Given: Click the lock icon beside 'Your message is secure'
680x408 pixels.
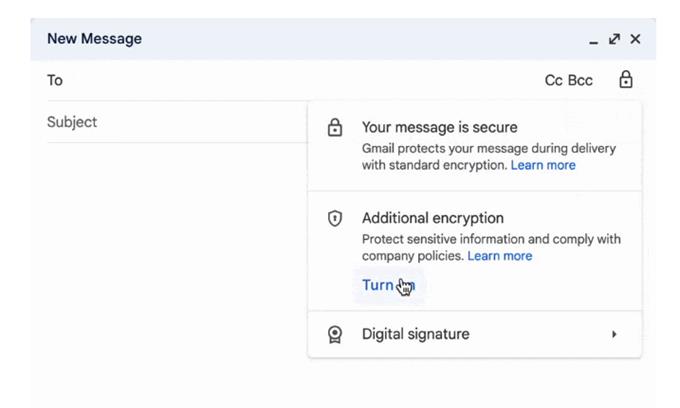Looking at the screenshot, I should 334,128.
